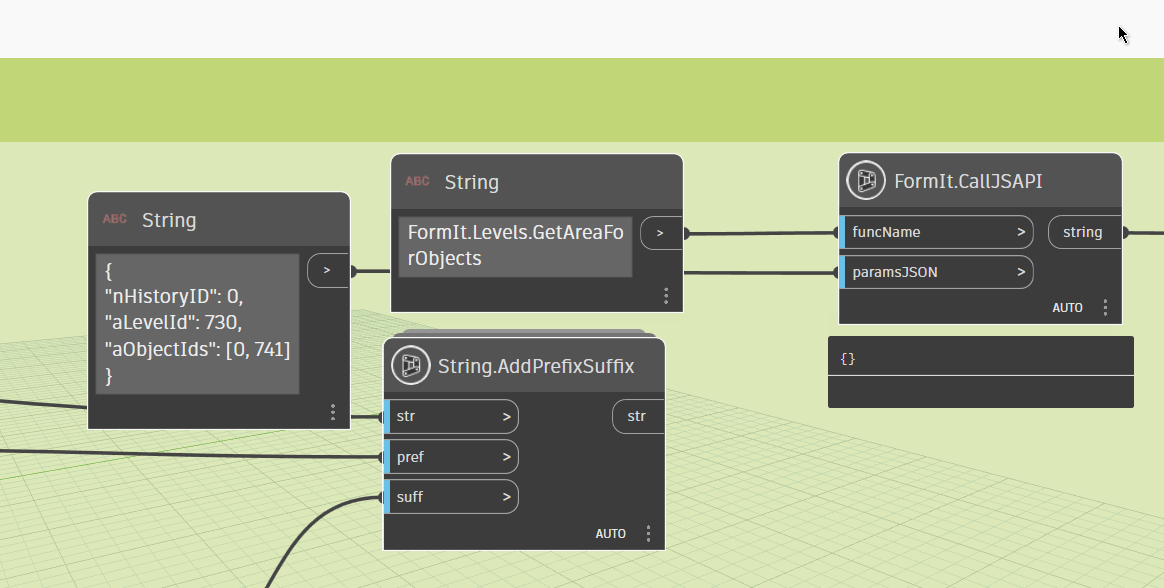The width and height of the screenshot is (1164, 588).
Task: Click the ABC icon on the JSON String node
Action: 114,219
